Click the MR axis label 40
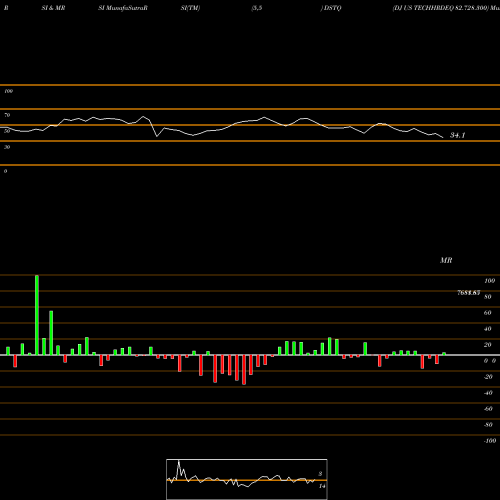500x500 pixels. point(487,329)
